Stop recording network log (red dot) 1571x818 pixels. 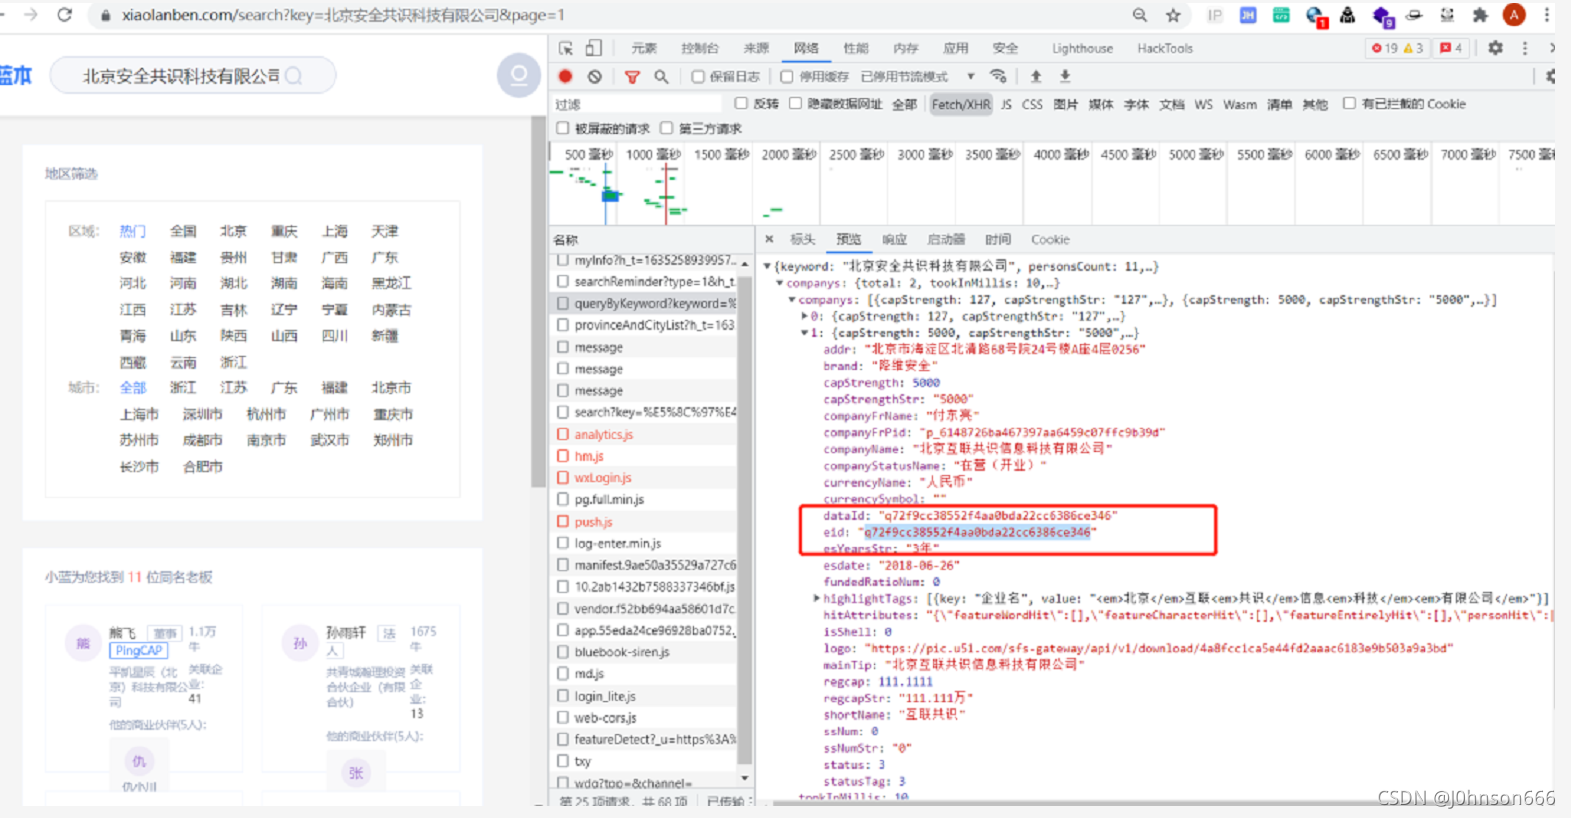(x=566, y=76)
